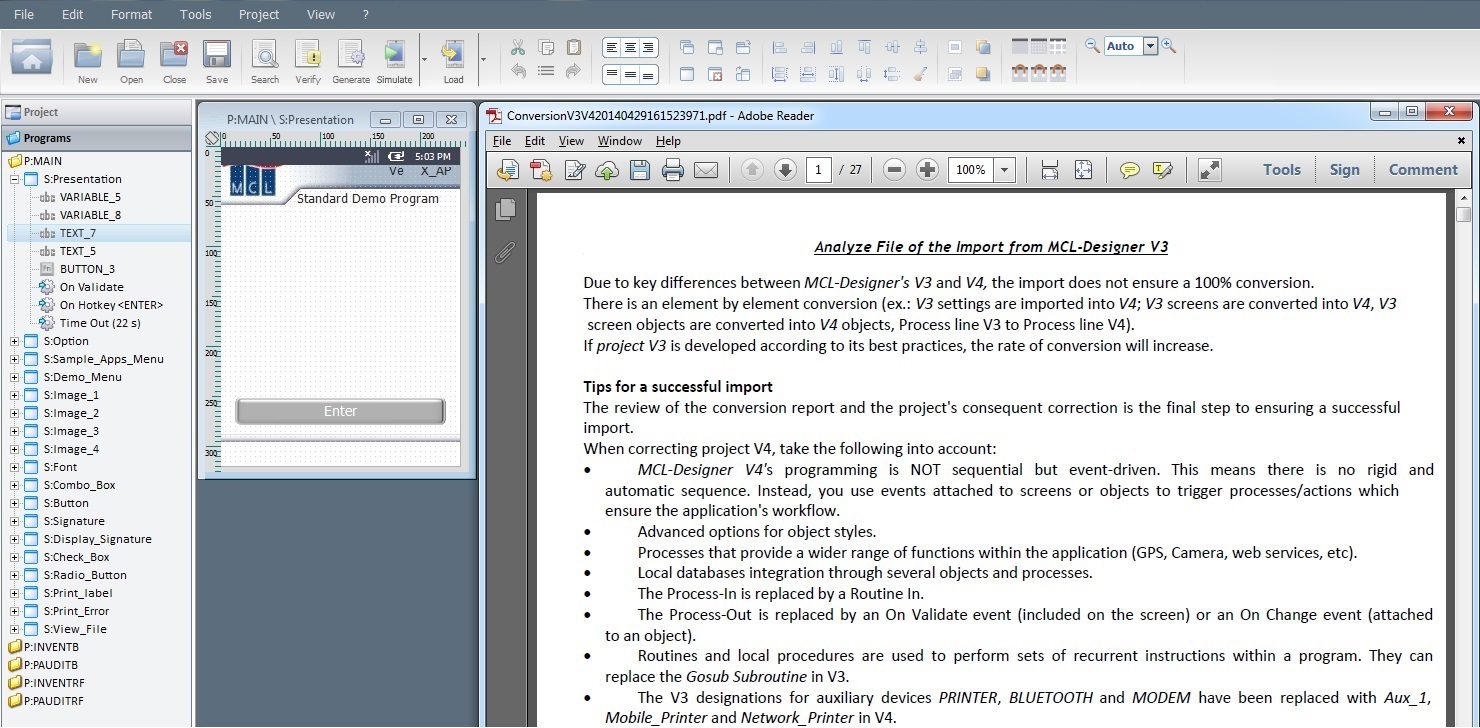Start the Simulate tool
The image size is (1480, 728).
tap(394, 60)
